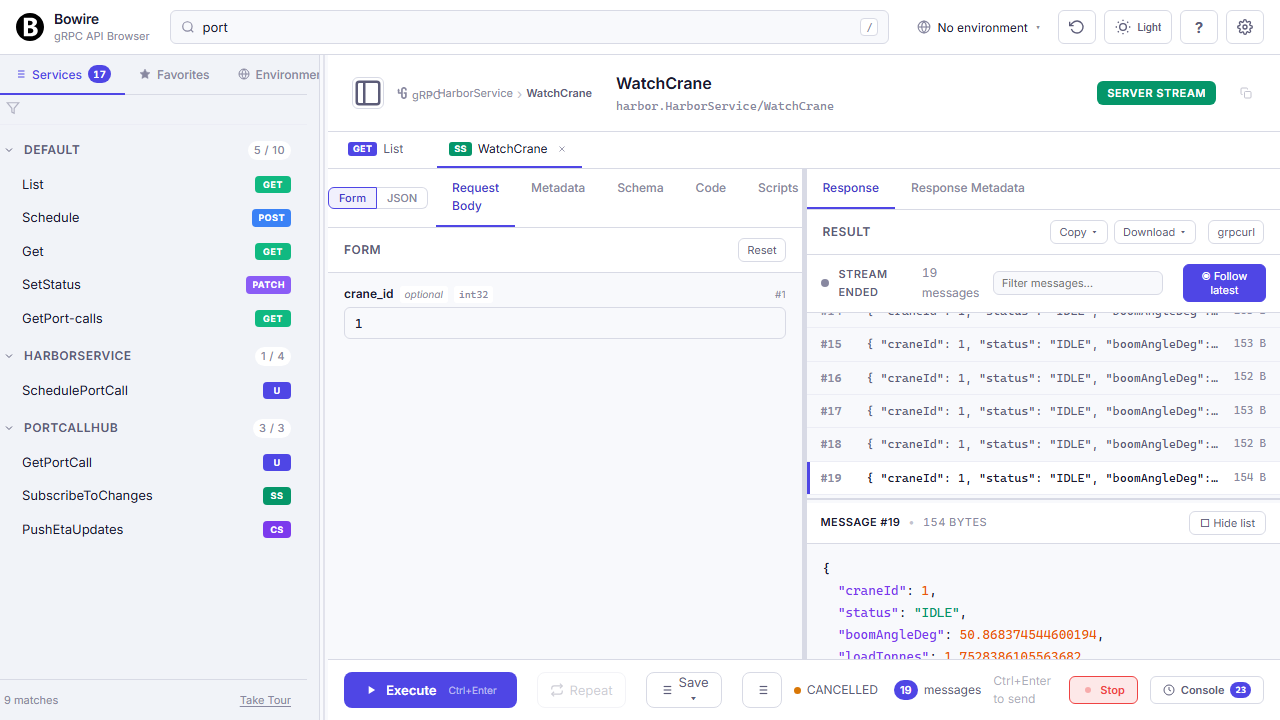Click the crane_id input field
This screenshot has width=1280, height=720.
click(565, 323)
